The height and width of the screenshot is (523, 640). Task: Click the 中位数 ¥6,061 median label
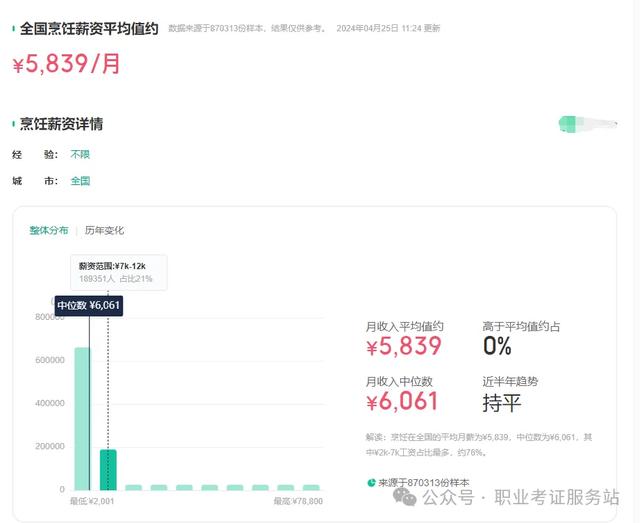click(89, 305)
